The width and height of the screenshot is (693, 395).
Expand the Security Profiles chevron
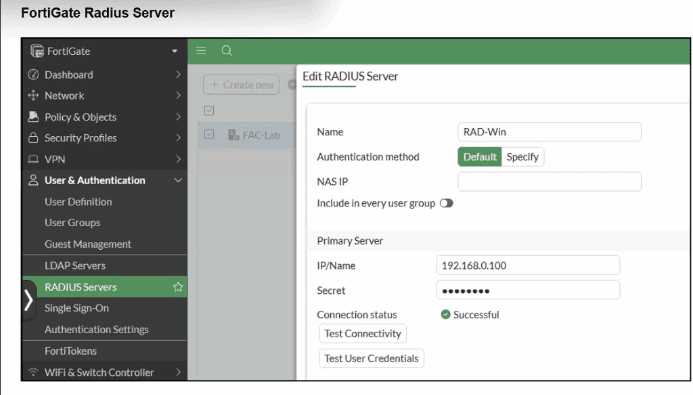(x=178, y=138)
